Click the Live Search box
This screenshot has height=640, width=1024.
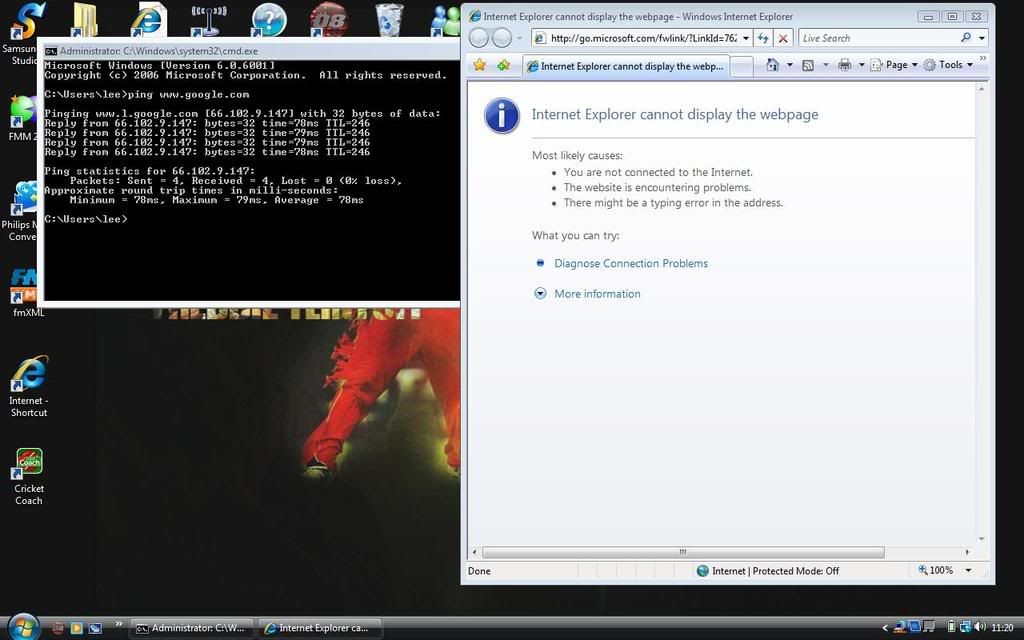878,38
